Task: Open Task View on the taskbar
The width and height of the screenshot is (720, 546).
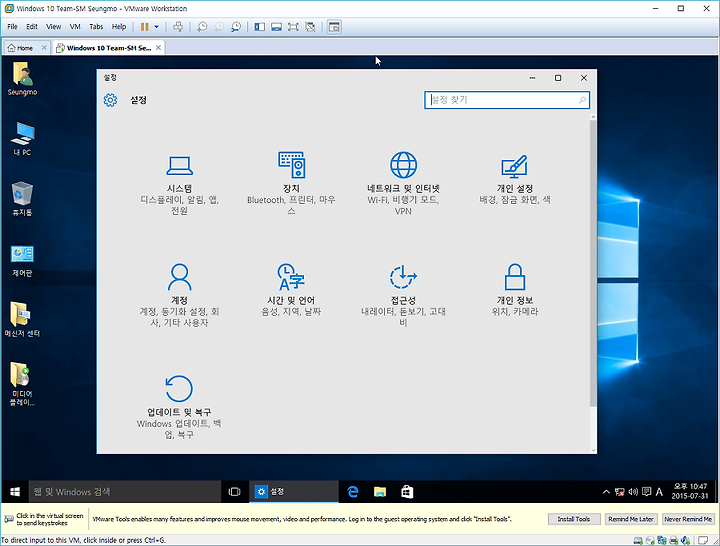Action: click(234, 492)
